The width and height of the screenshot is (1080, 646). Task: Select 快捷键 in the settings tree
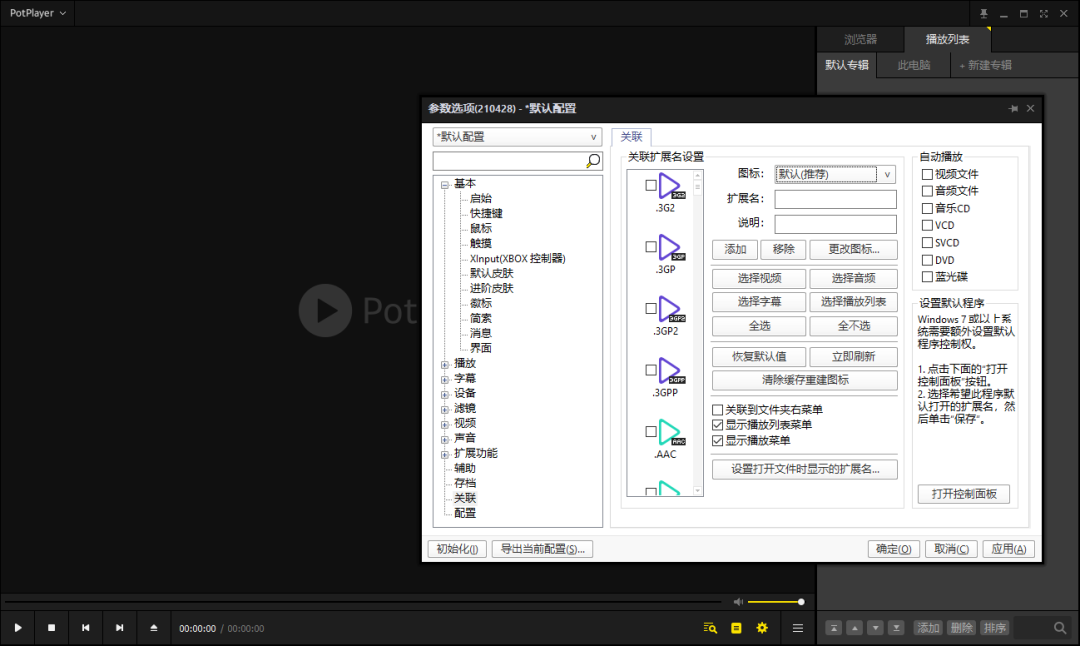[x=486, y=213]
